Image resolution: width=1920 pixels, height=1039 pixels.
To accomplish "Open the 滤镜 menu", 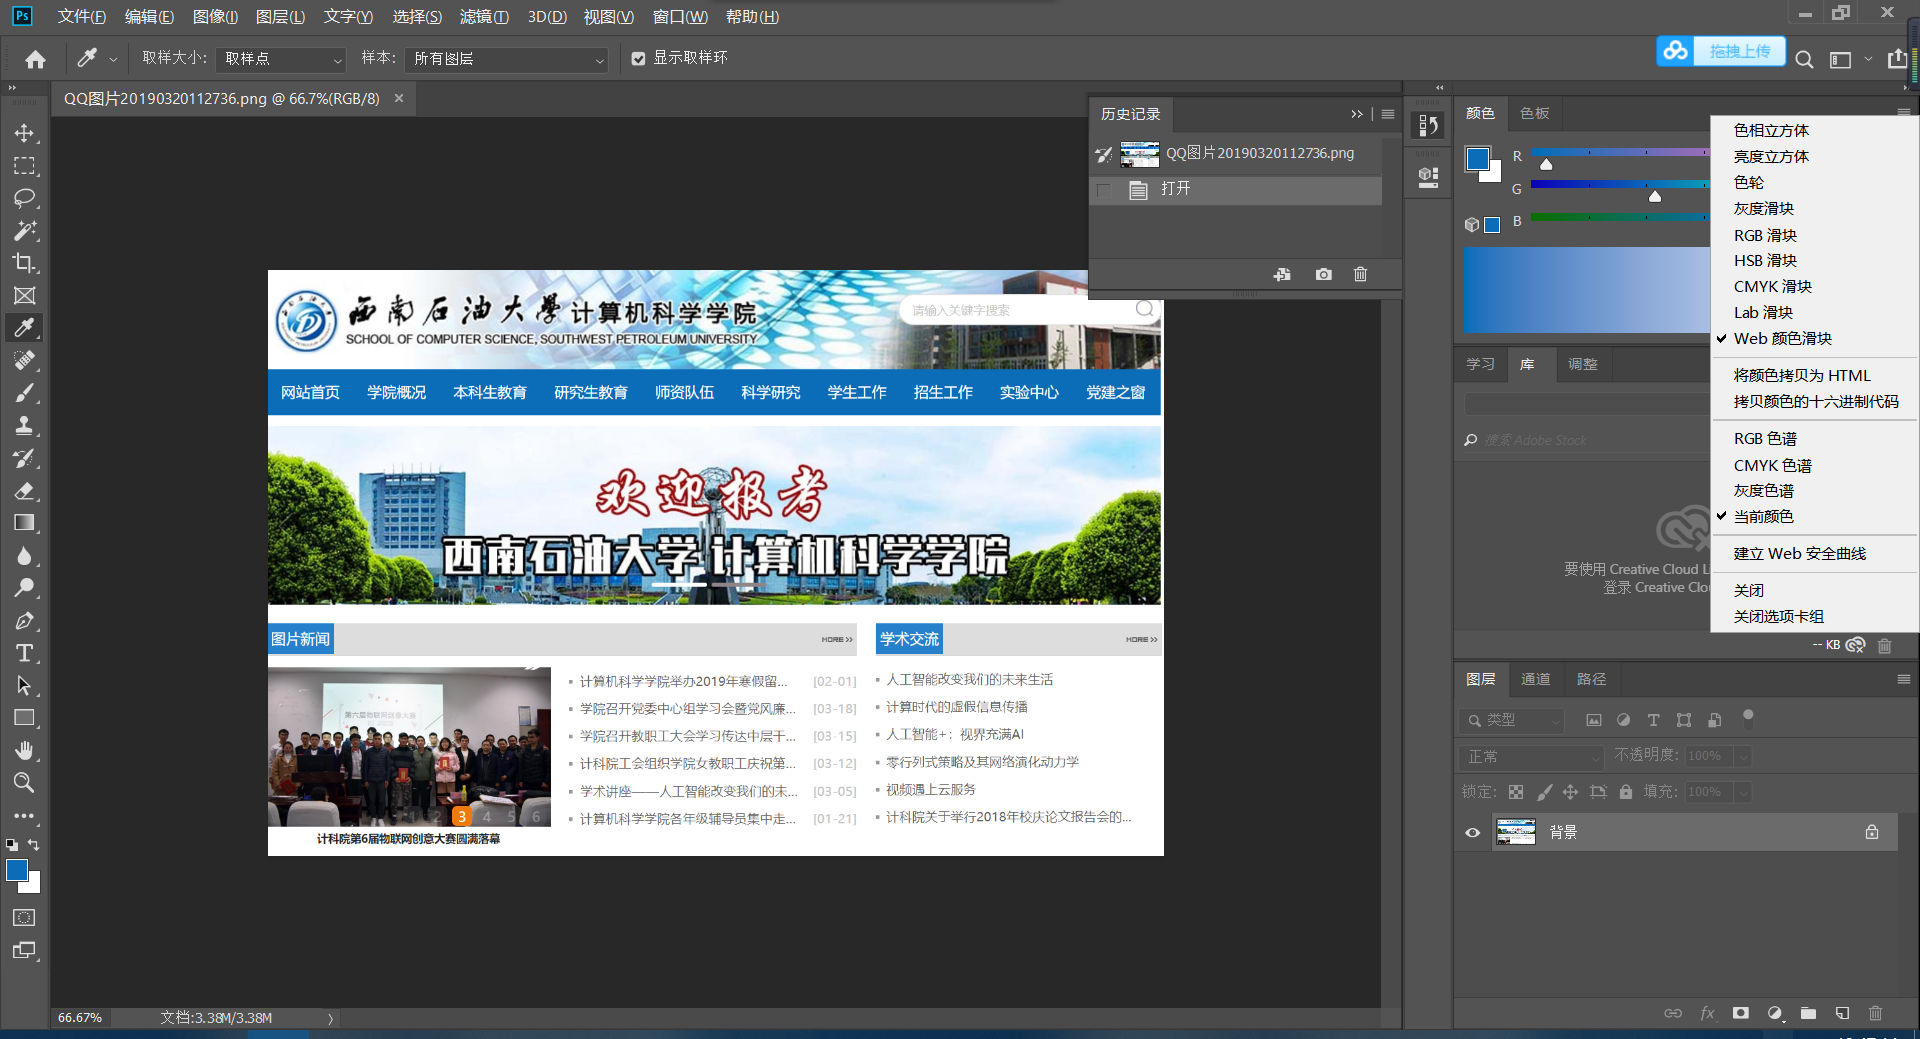I will point(484,16).
